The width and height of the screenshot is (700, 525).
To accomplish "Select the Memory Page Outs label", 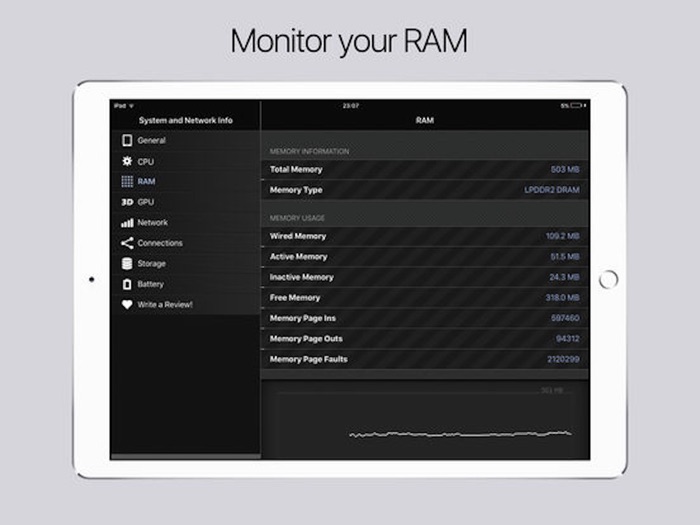I will [x=306, y=339].
